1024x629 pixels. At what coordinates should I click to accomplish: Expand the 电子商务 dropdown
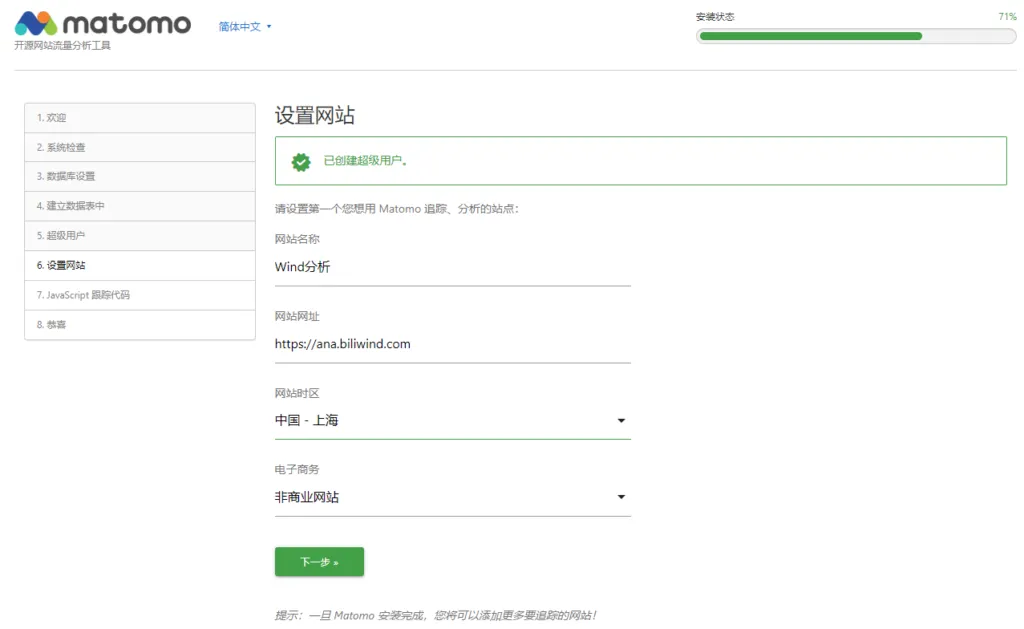452,497
